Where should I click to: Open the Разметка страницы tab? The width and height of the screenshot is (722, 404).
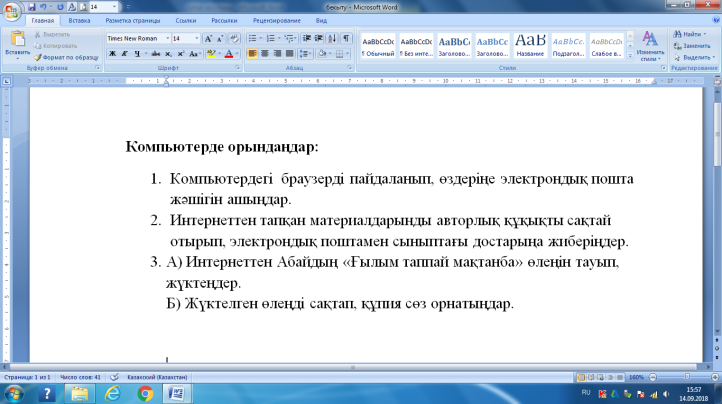pos(133,21)
